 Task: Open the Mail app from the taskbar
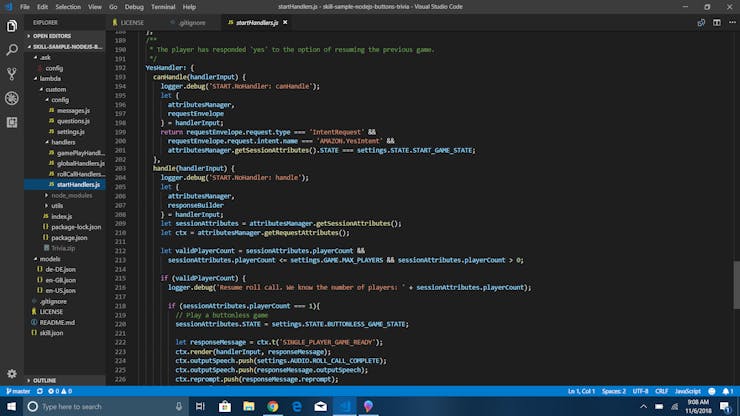(x=321, y=406)
